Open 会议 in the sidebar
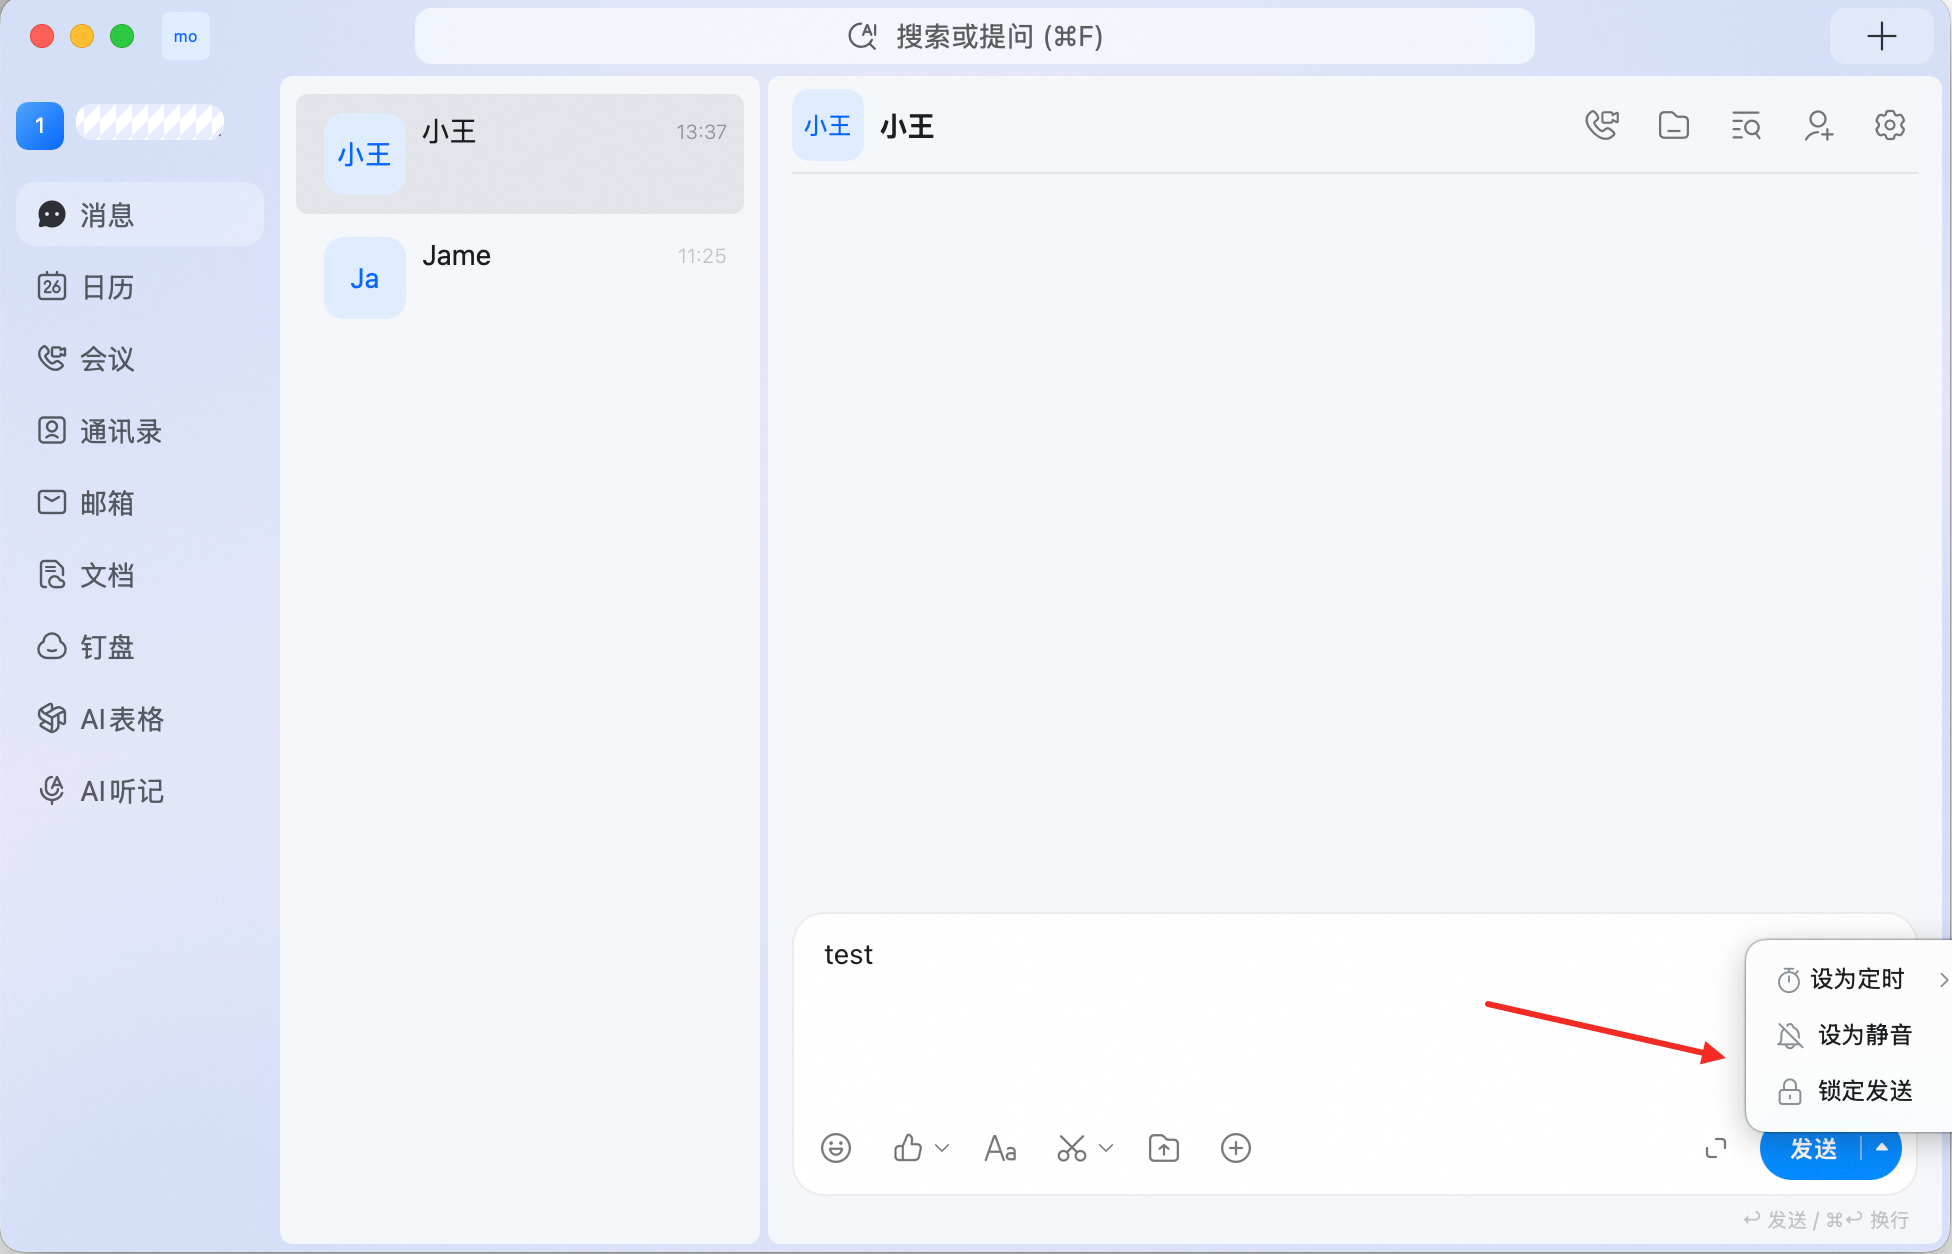The height and width of the screenshot is (1254, 1952). (x=140, y=359)
